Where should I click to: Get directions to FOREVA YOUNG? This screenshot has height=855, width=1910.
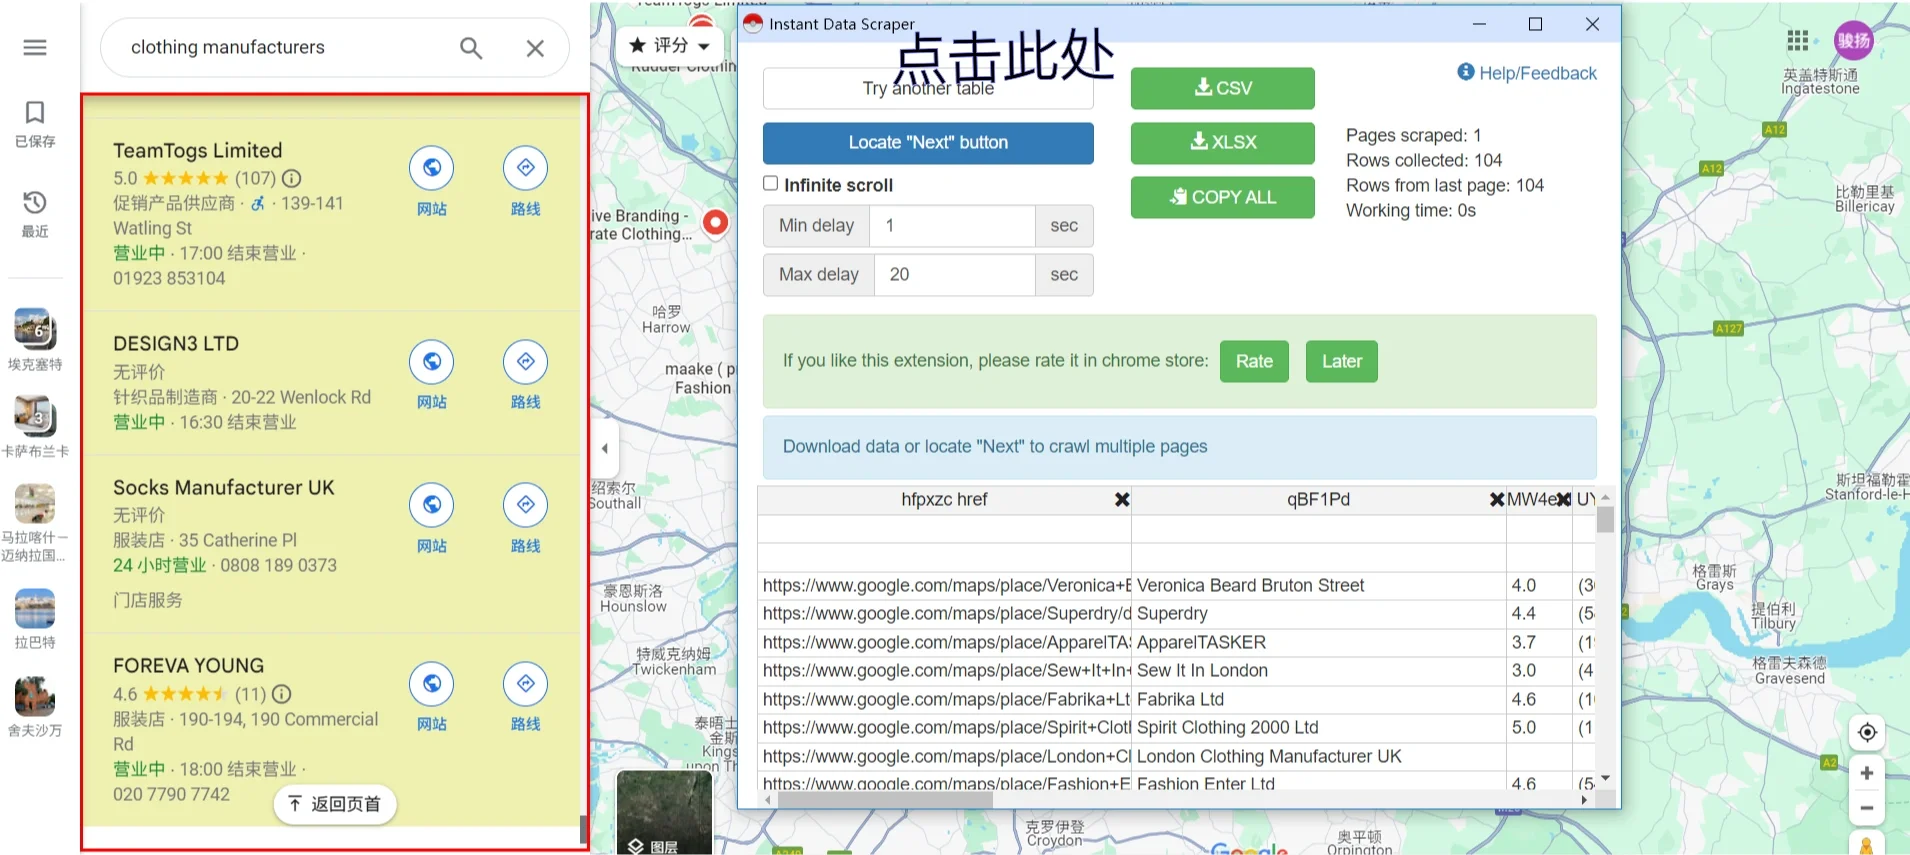(525, 683)
